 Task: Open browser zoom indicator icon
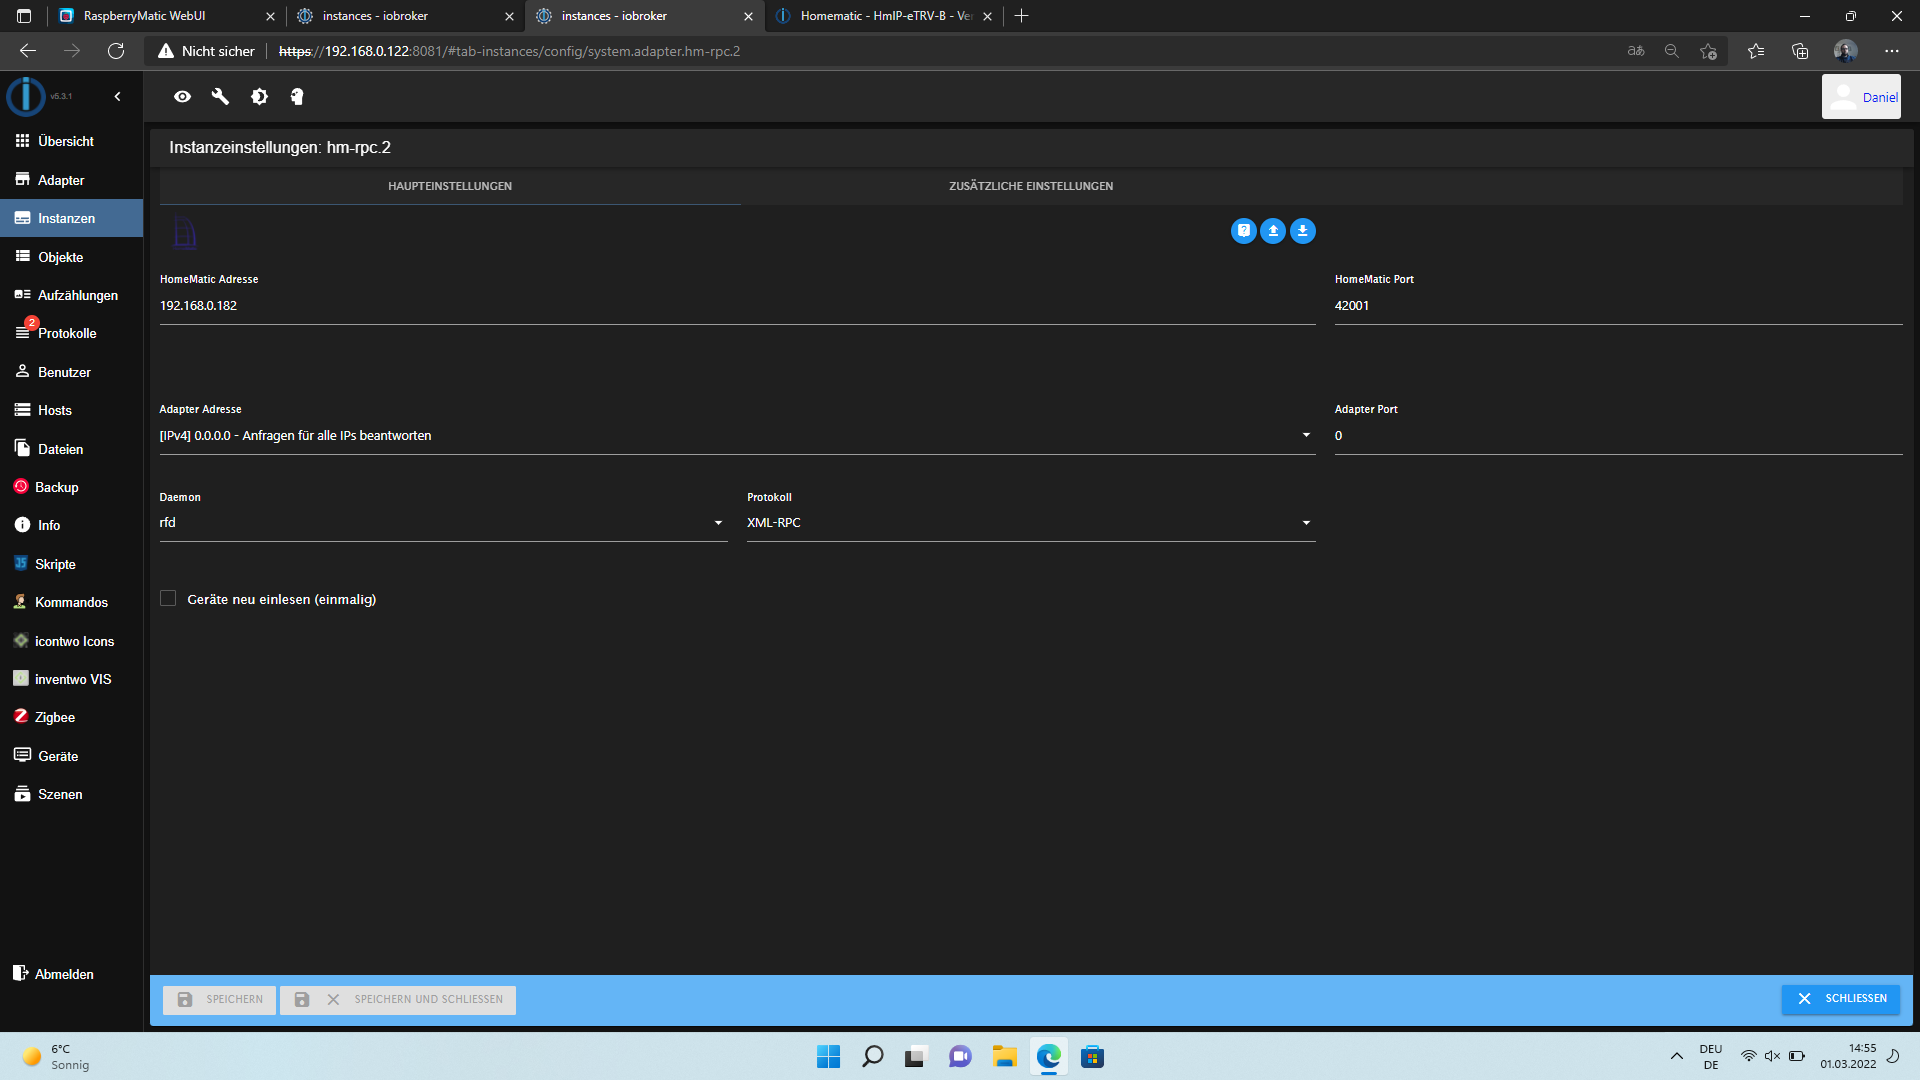[x=1671, y=51]
